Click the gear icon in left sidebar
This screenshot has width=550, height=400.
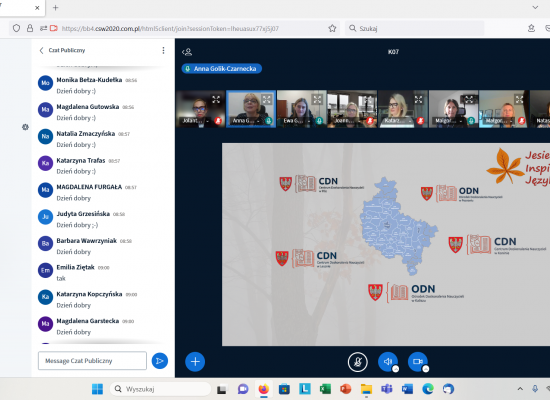25,127
